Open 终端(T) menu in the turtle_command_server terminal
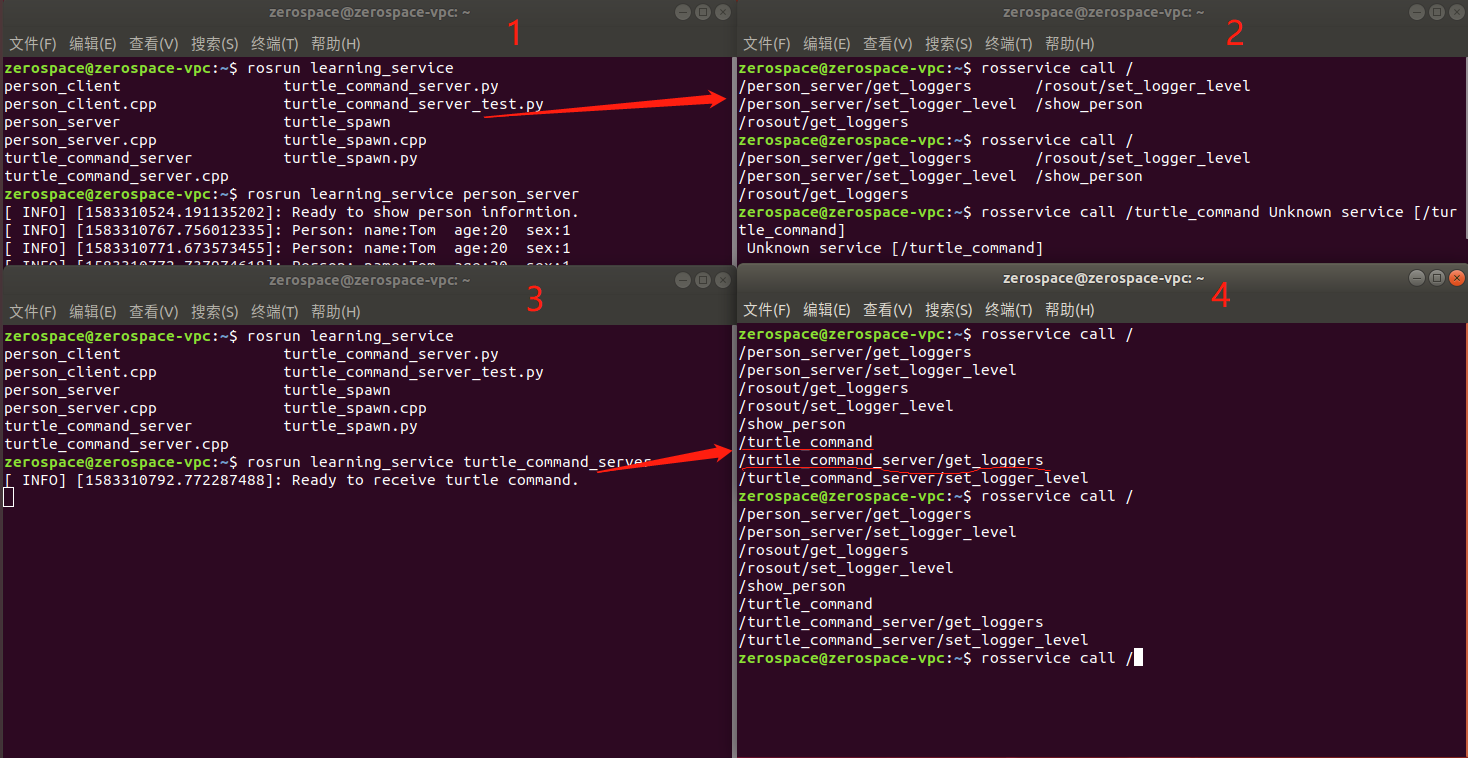 (275, 312)
